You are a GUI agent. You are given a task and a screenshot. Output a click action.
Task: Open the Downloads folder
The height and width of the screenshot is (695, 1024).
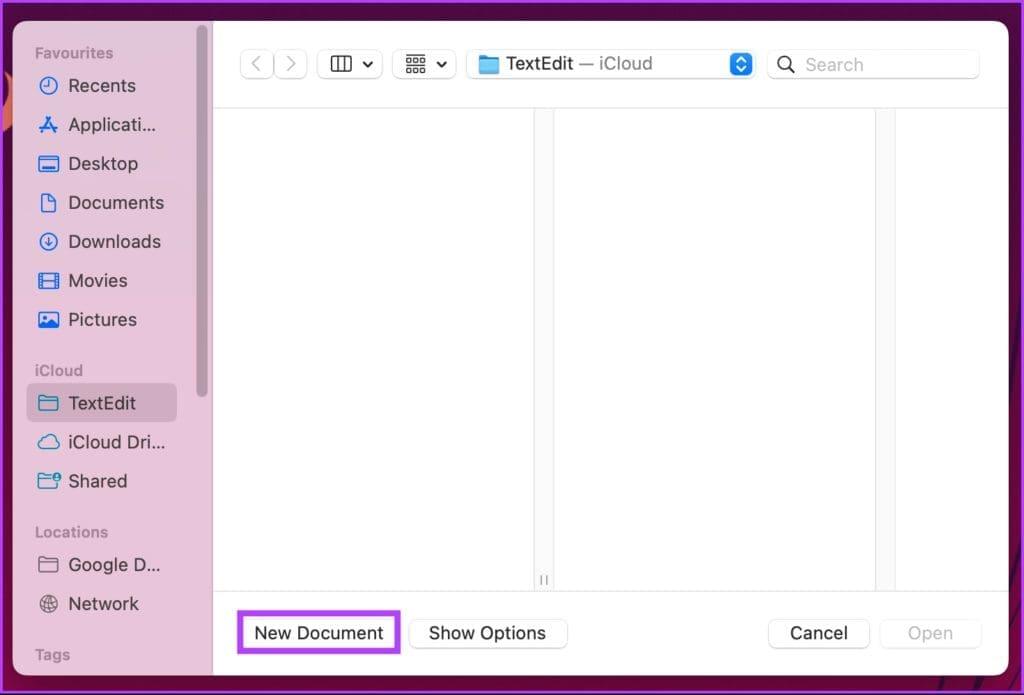point(114,241)
